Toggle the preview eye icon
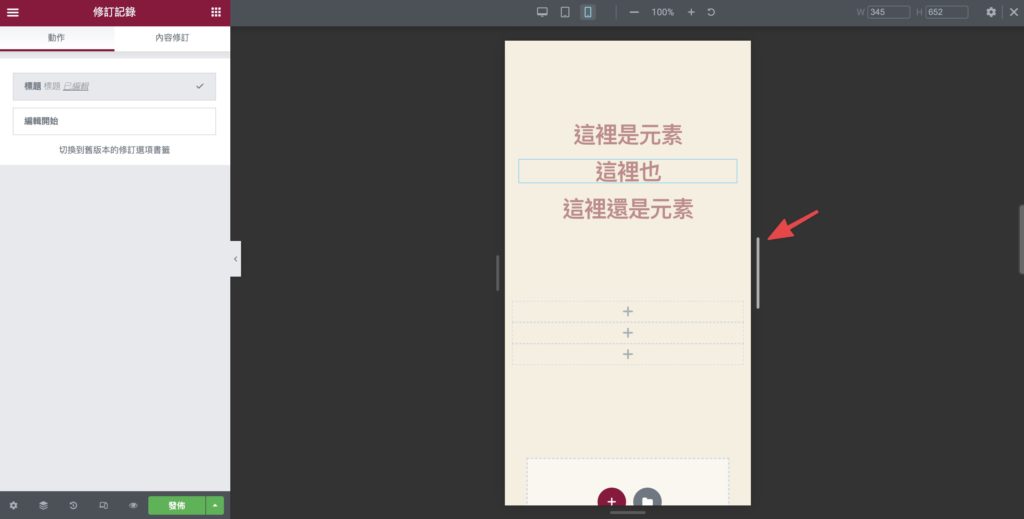1024x519 pixels. click(x=133, y=505)
